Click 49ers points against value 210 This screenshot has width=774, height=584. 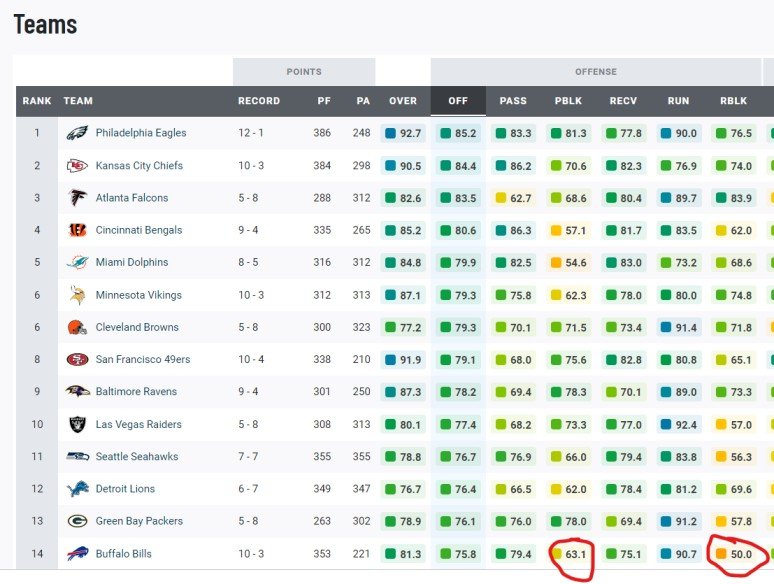coord(361,359)
